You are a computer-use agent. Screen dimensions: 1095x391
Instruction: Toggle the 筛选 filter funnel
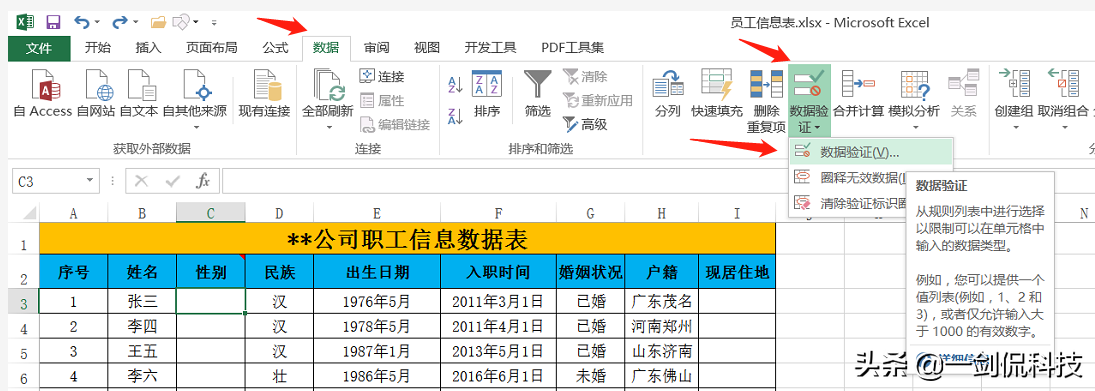pyautogui.click(x=538, y=93)
